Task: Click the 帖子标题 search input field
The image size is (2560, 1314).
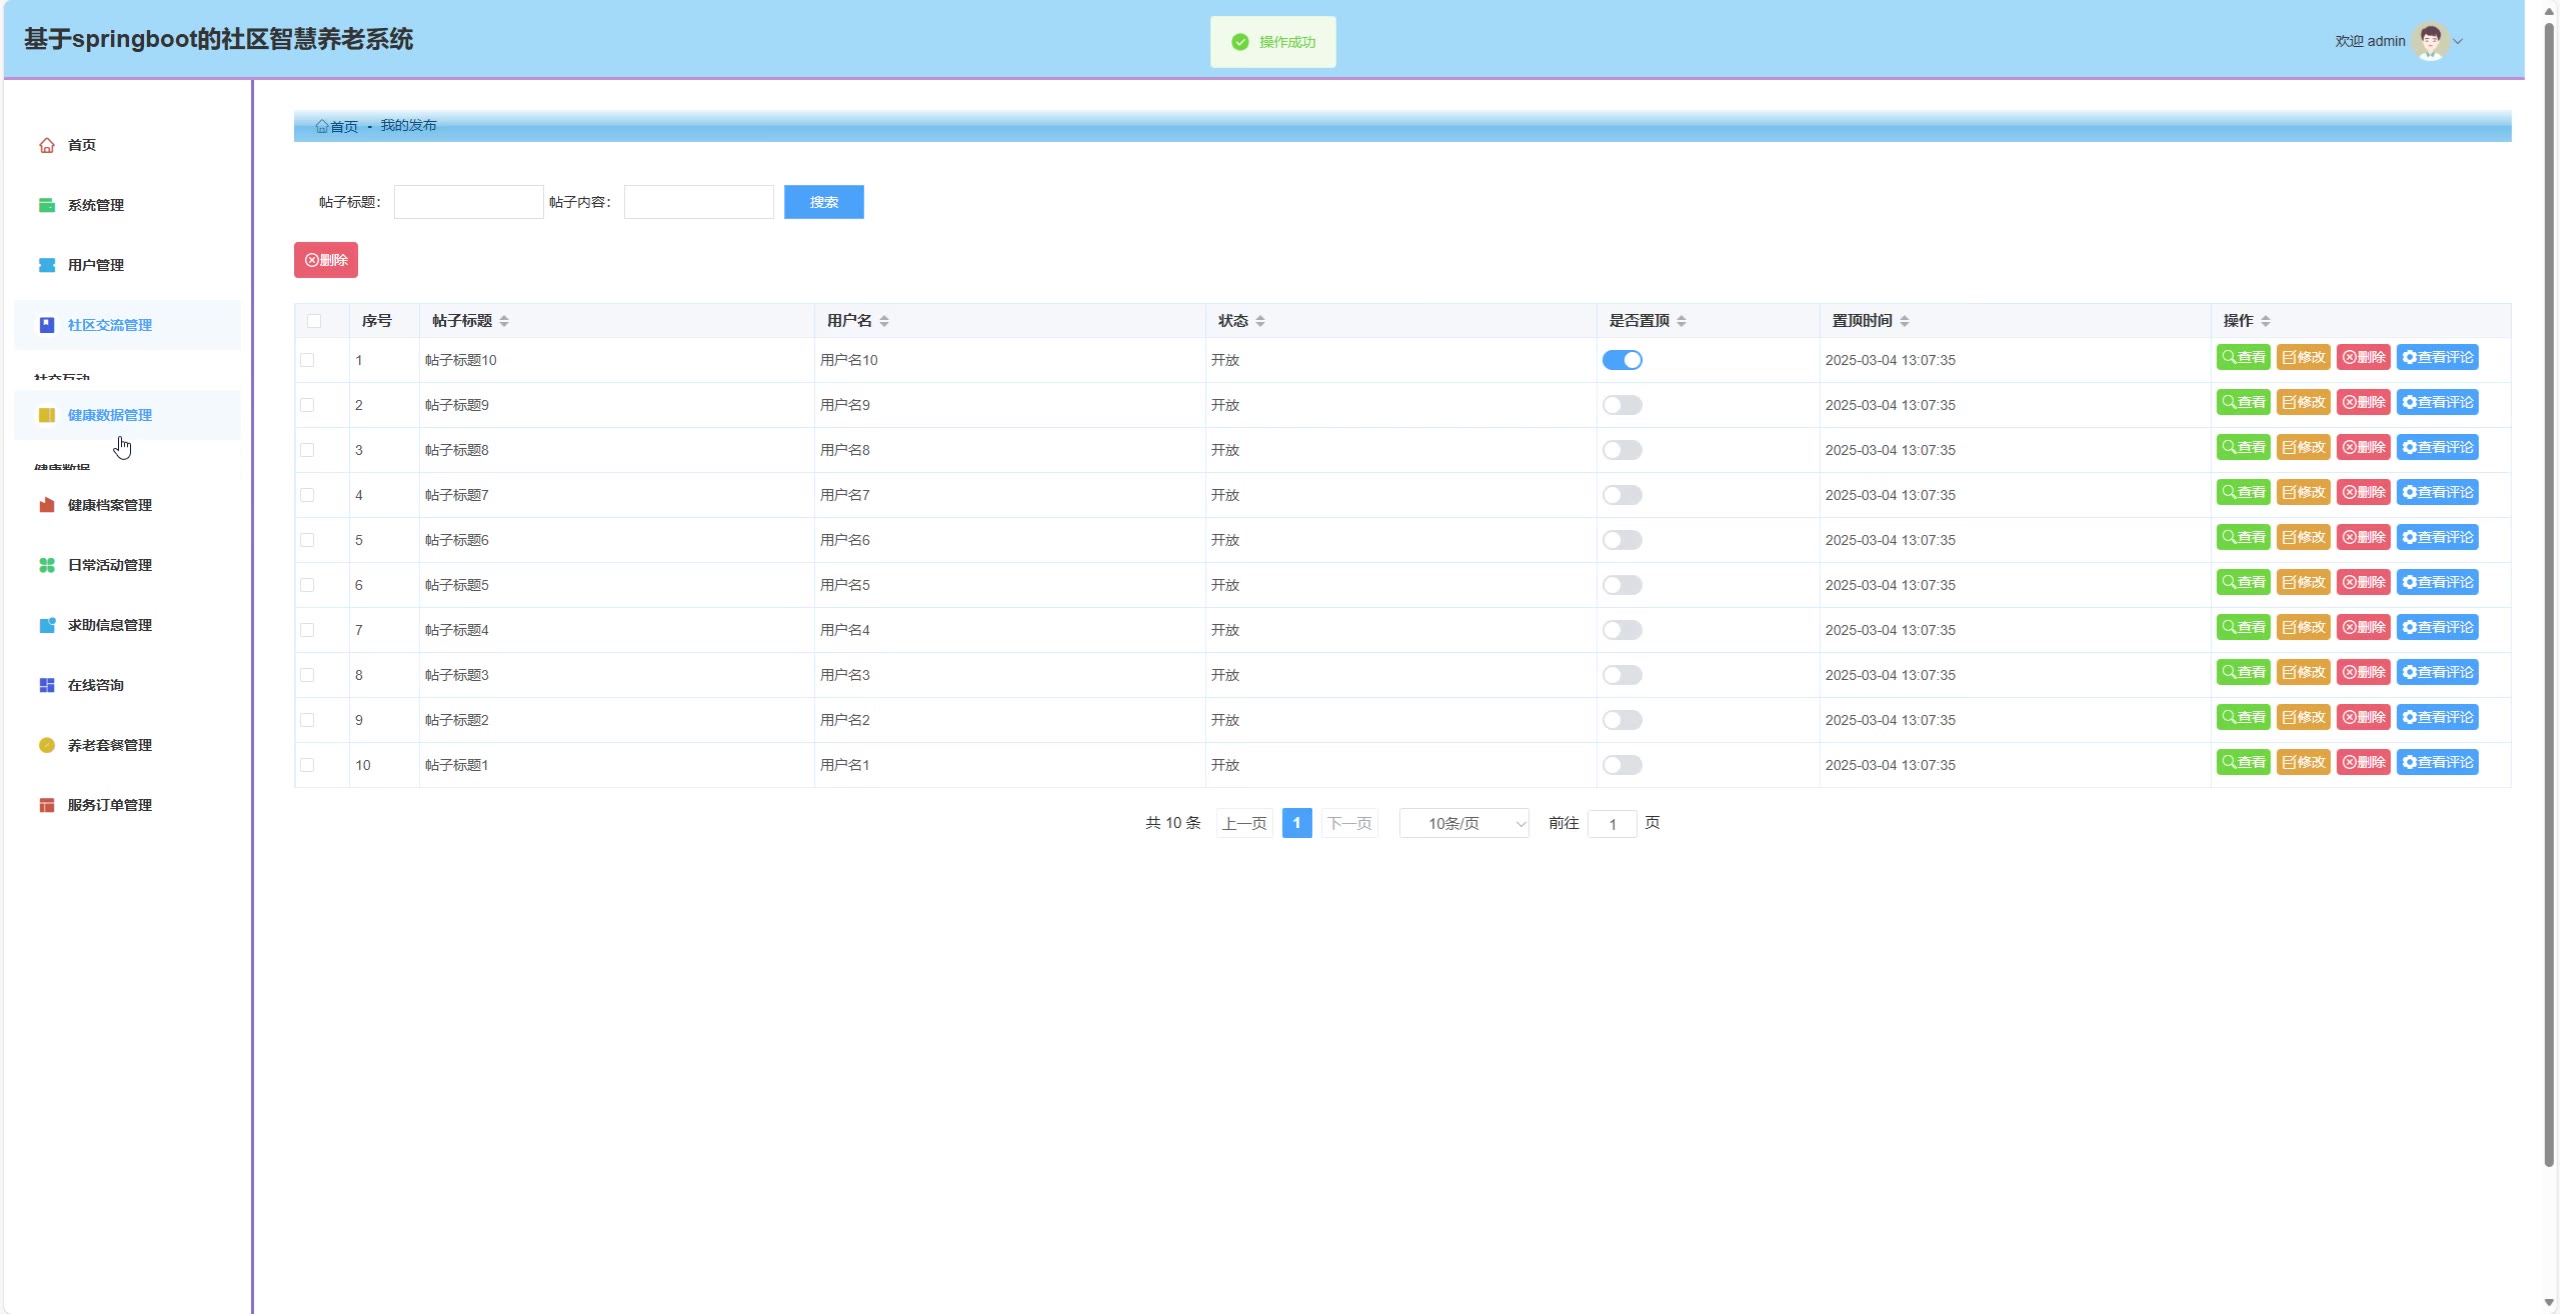Action: click(468, 202)
